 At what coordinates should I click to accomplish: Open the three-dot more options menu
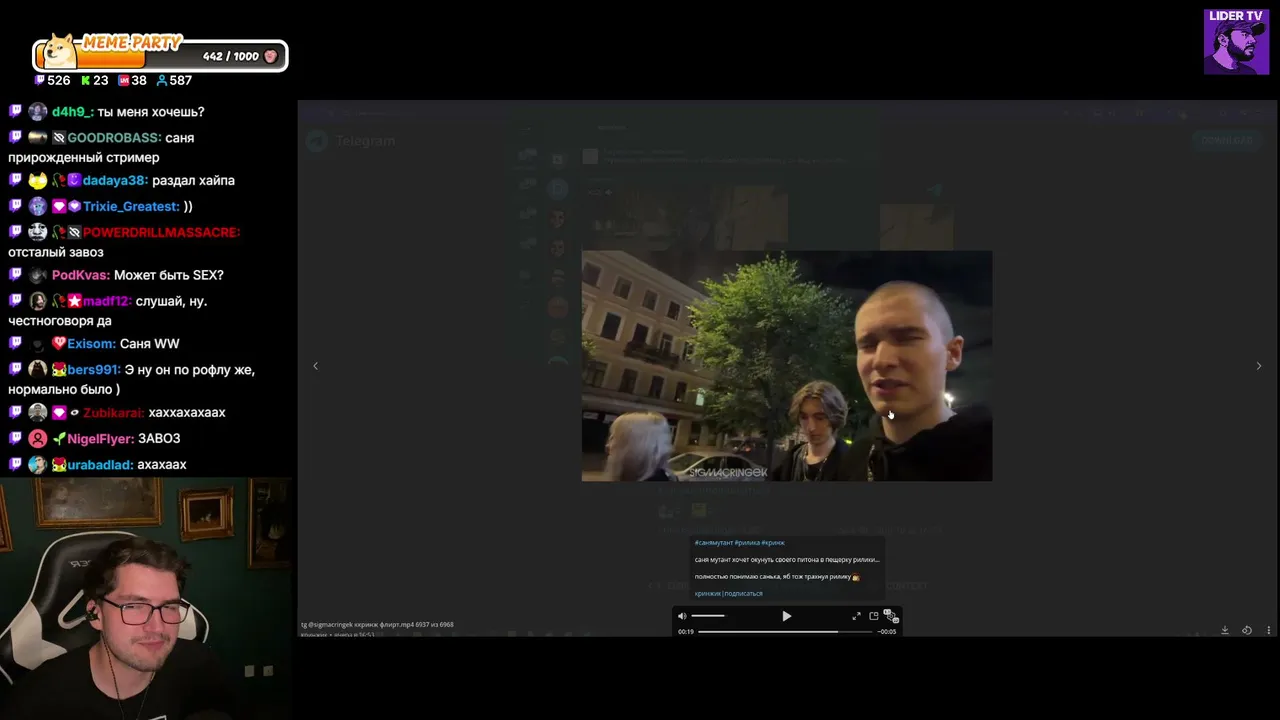pyautogui.click(x=1269, y=630)
